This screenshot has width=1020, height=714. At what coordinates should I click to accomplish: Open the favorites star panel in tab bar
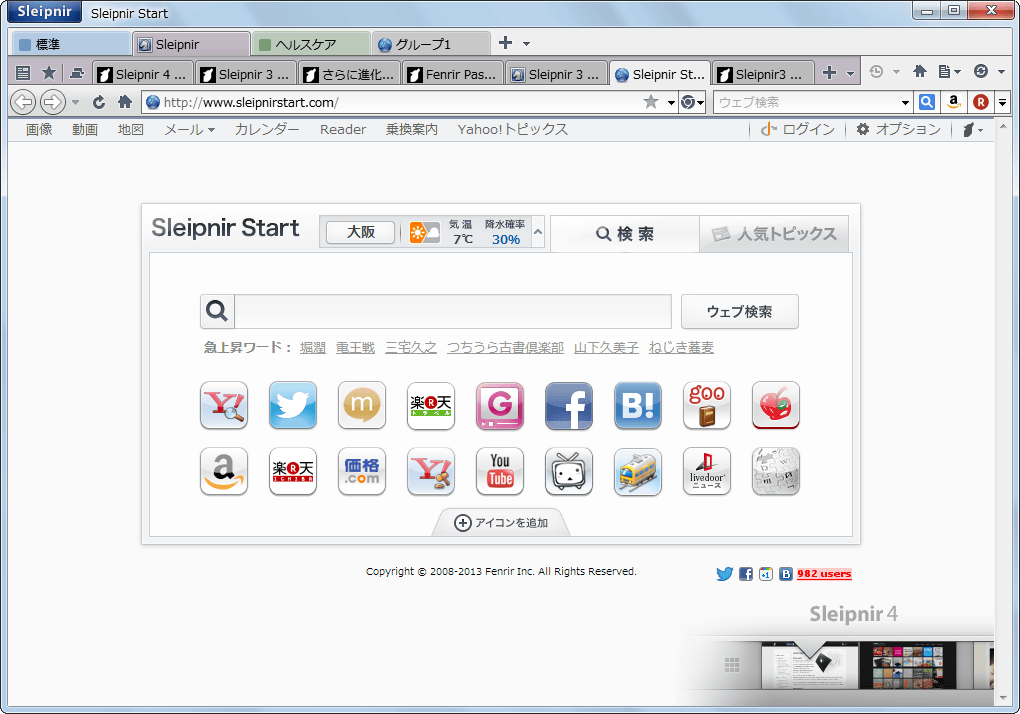pos(49,73)
